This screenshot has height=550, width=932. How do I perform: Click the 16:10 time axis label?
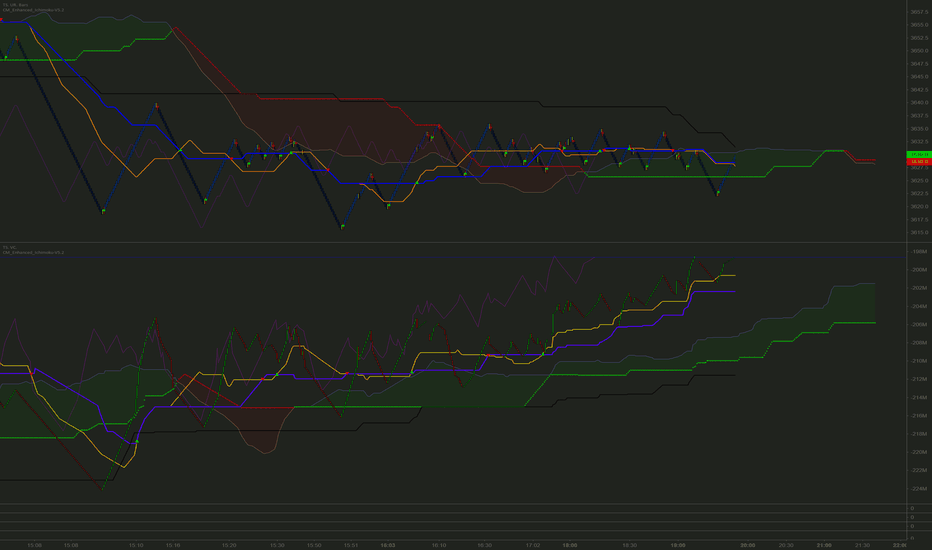[439, 545]
